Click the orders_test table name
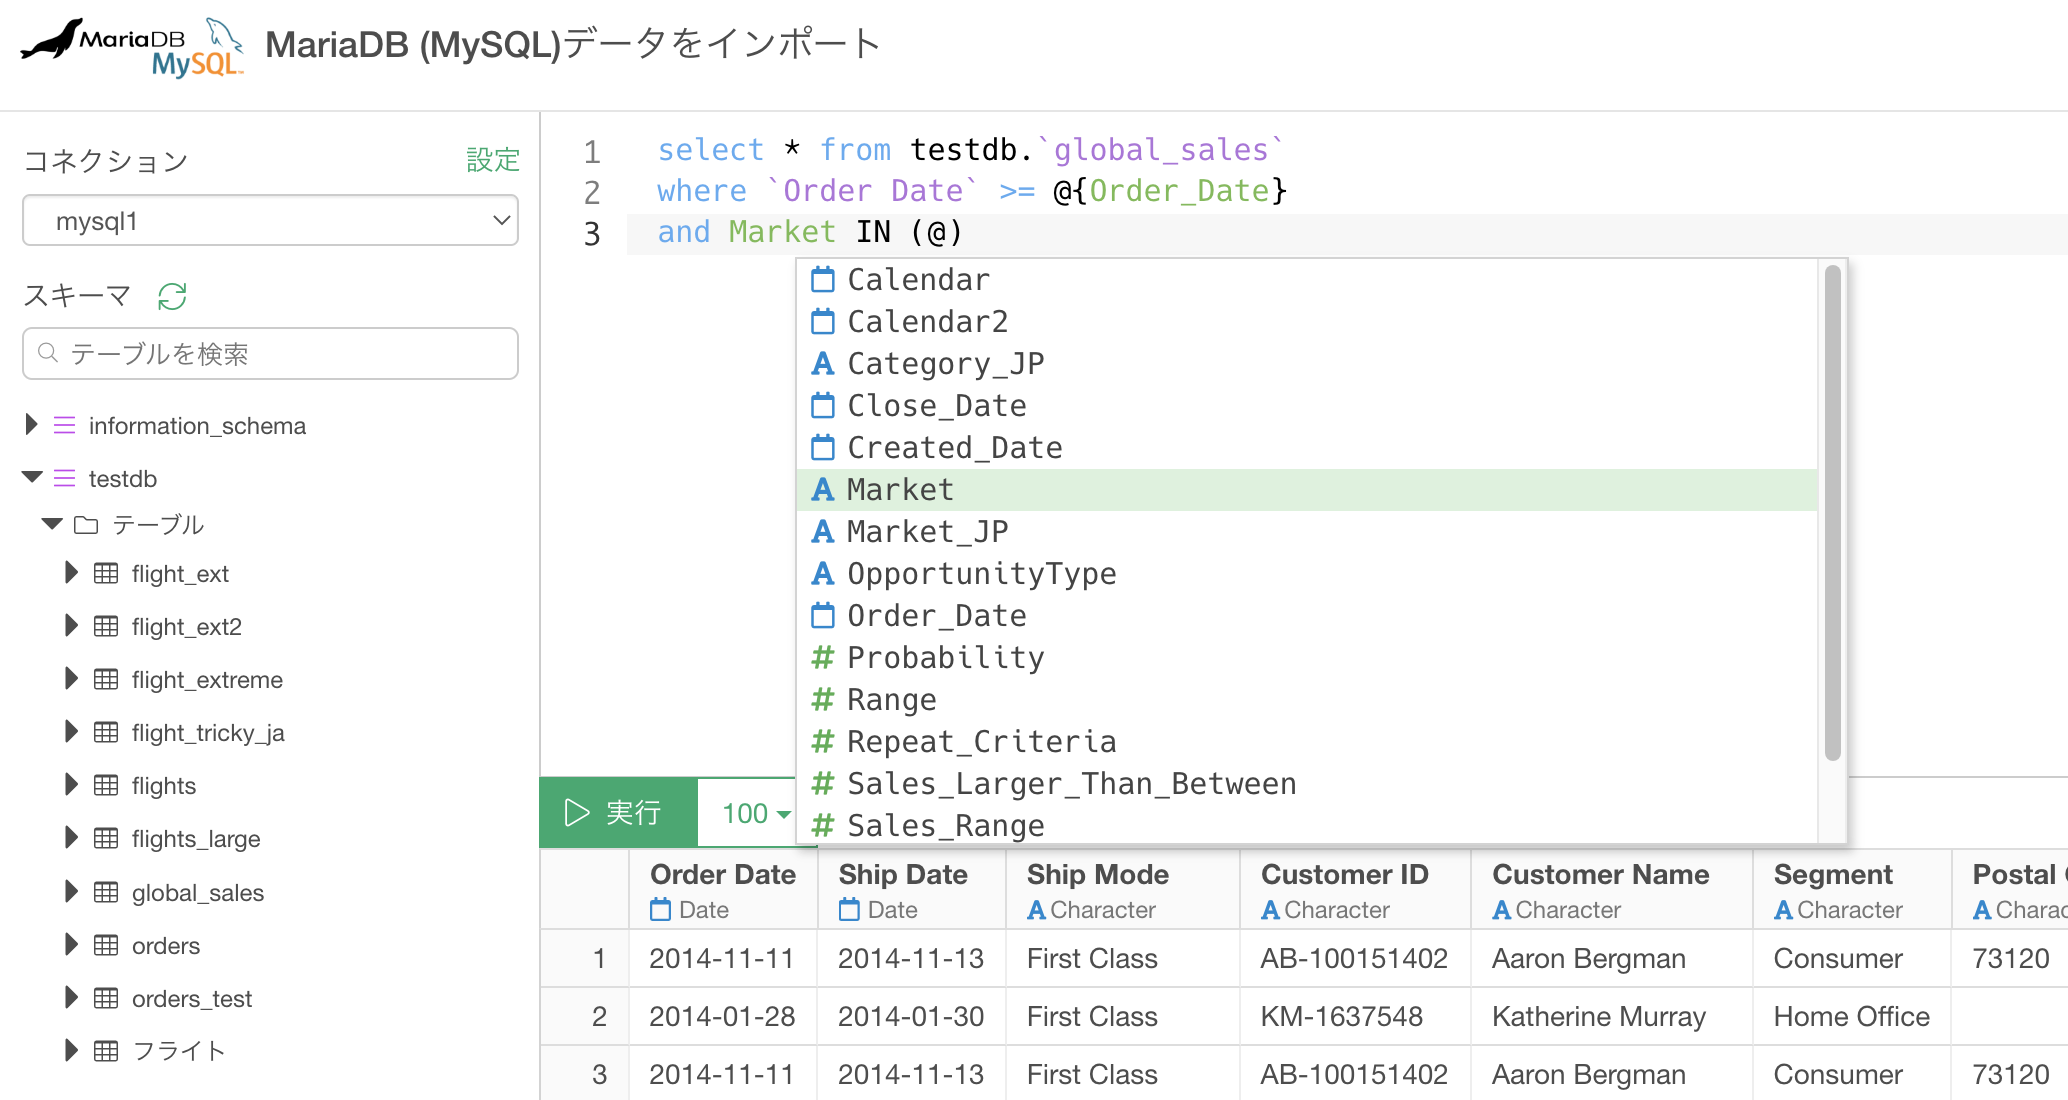Screen dimensions: 2068x1100 point(192,999)
